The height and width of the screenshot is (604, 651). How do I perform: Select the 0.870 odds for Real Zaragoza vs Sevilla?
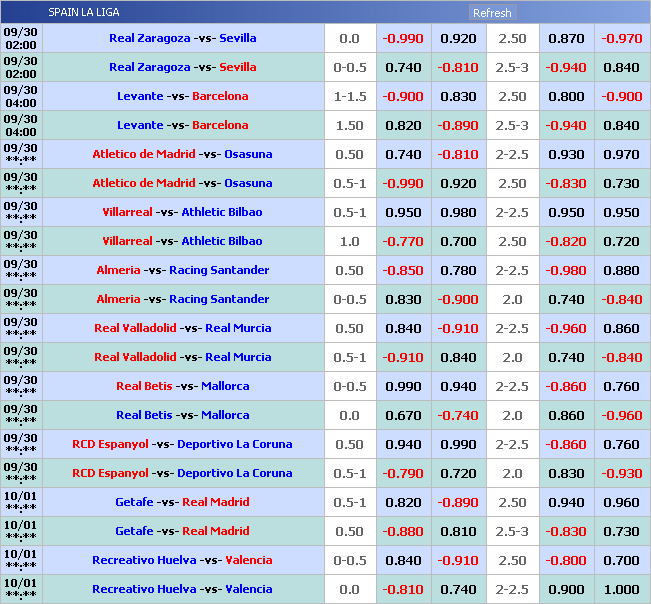[x=566, y=38]
